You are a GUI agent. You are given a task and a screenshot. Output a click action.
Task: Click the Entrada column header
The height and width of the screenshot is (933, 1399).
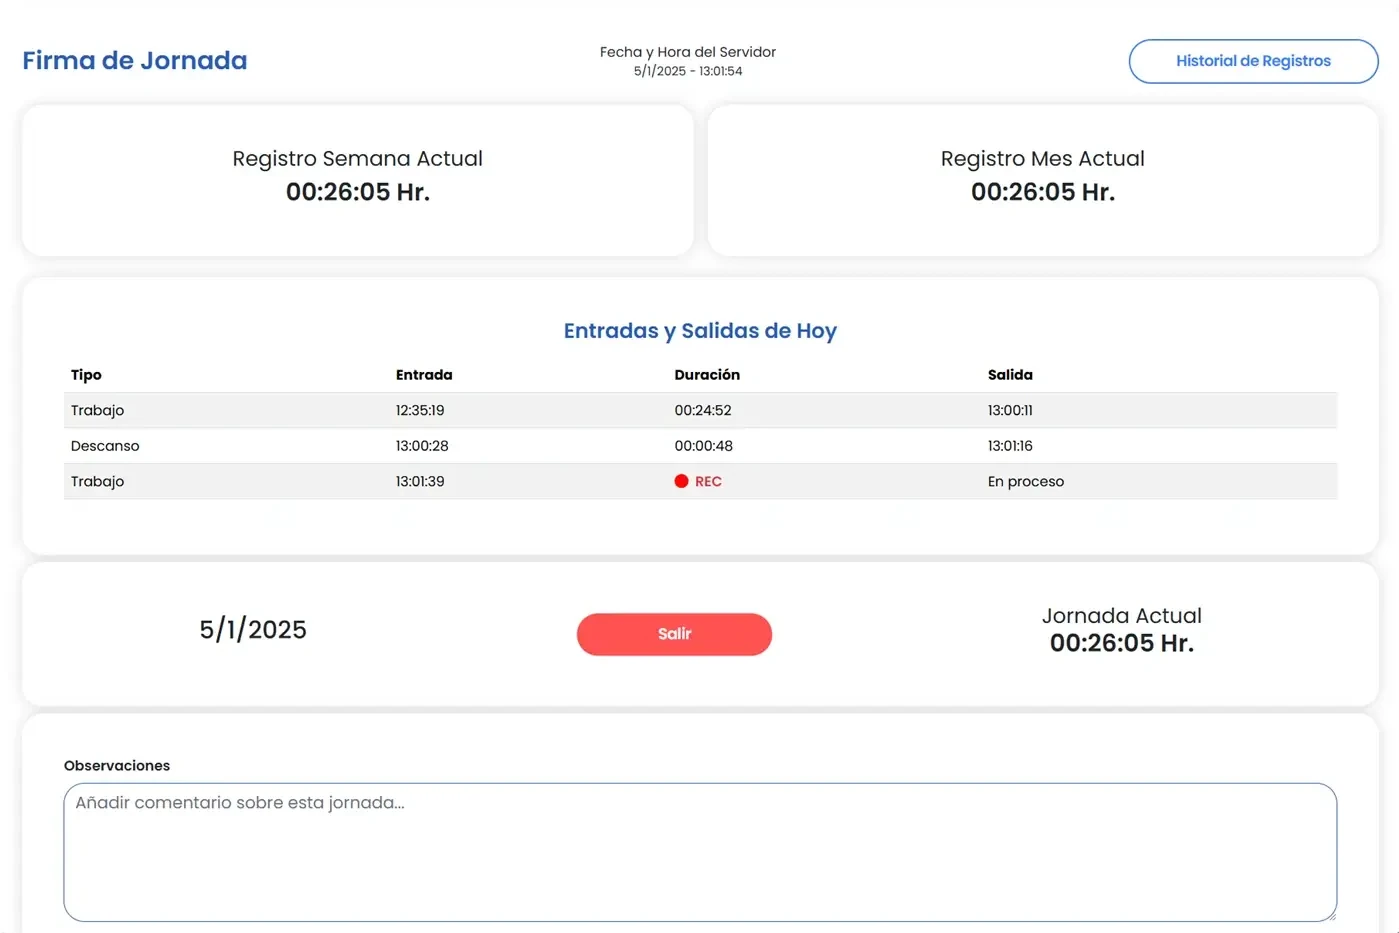pyautogui.click(x=424, y=374)
